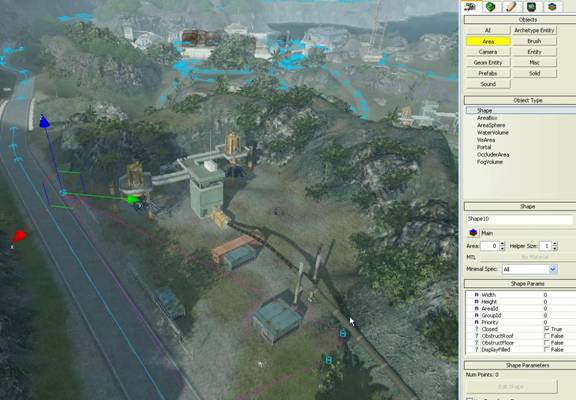The image size is (576, 400).
Task: Select the Prefabs category button
Action: point(488,73)
